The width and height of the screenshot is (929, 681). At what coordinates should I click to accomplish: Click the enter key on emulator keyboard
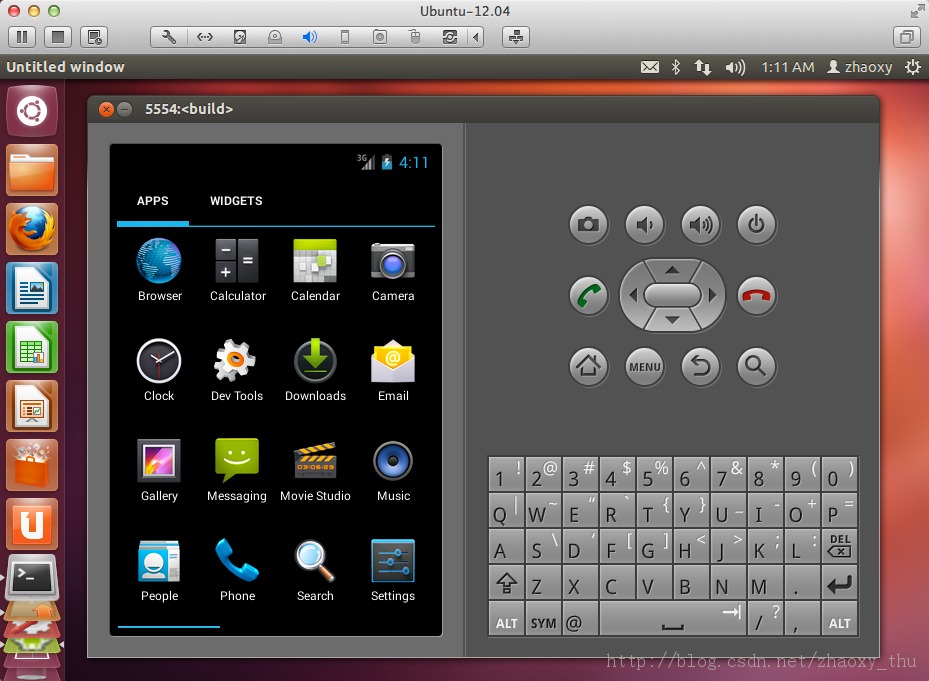(840, 582)
